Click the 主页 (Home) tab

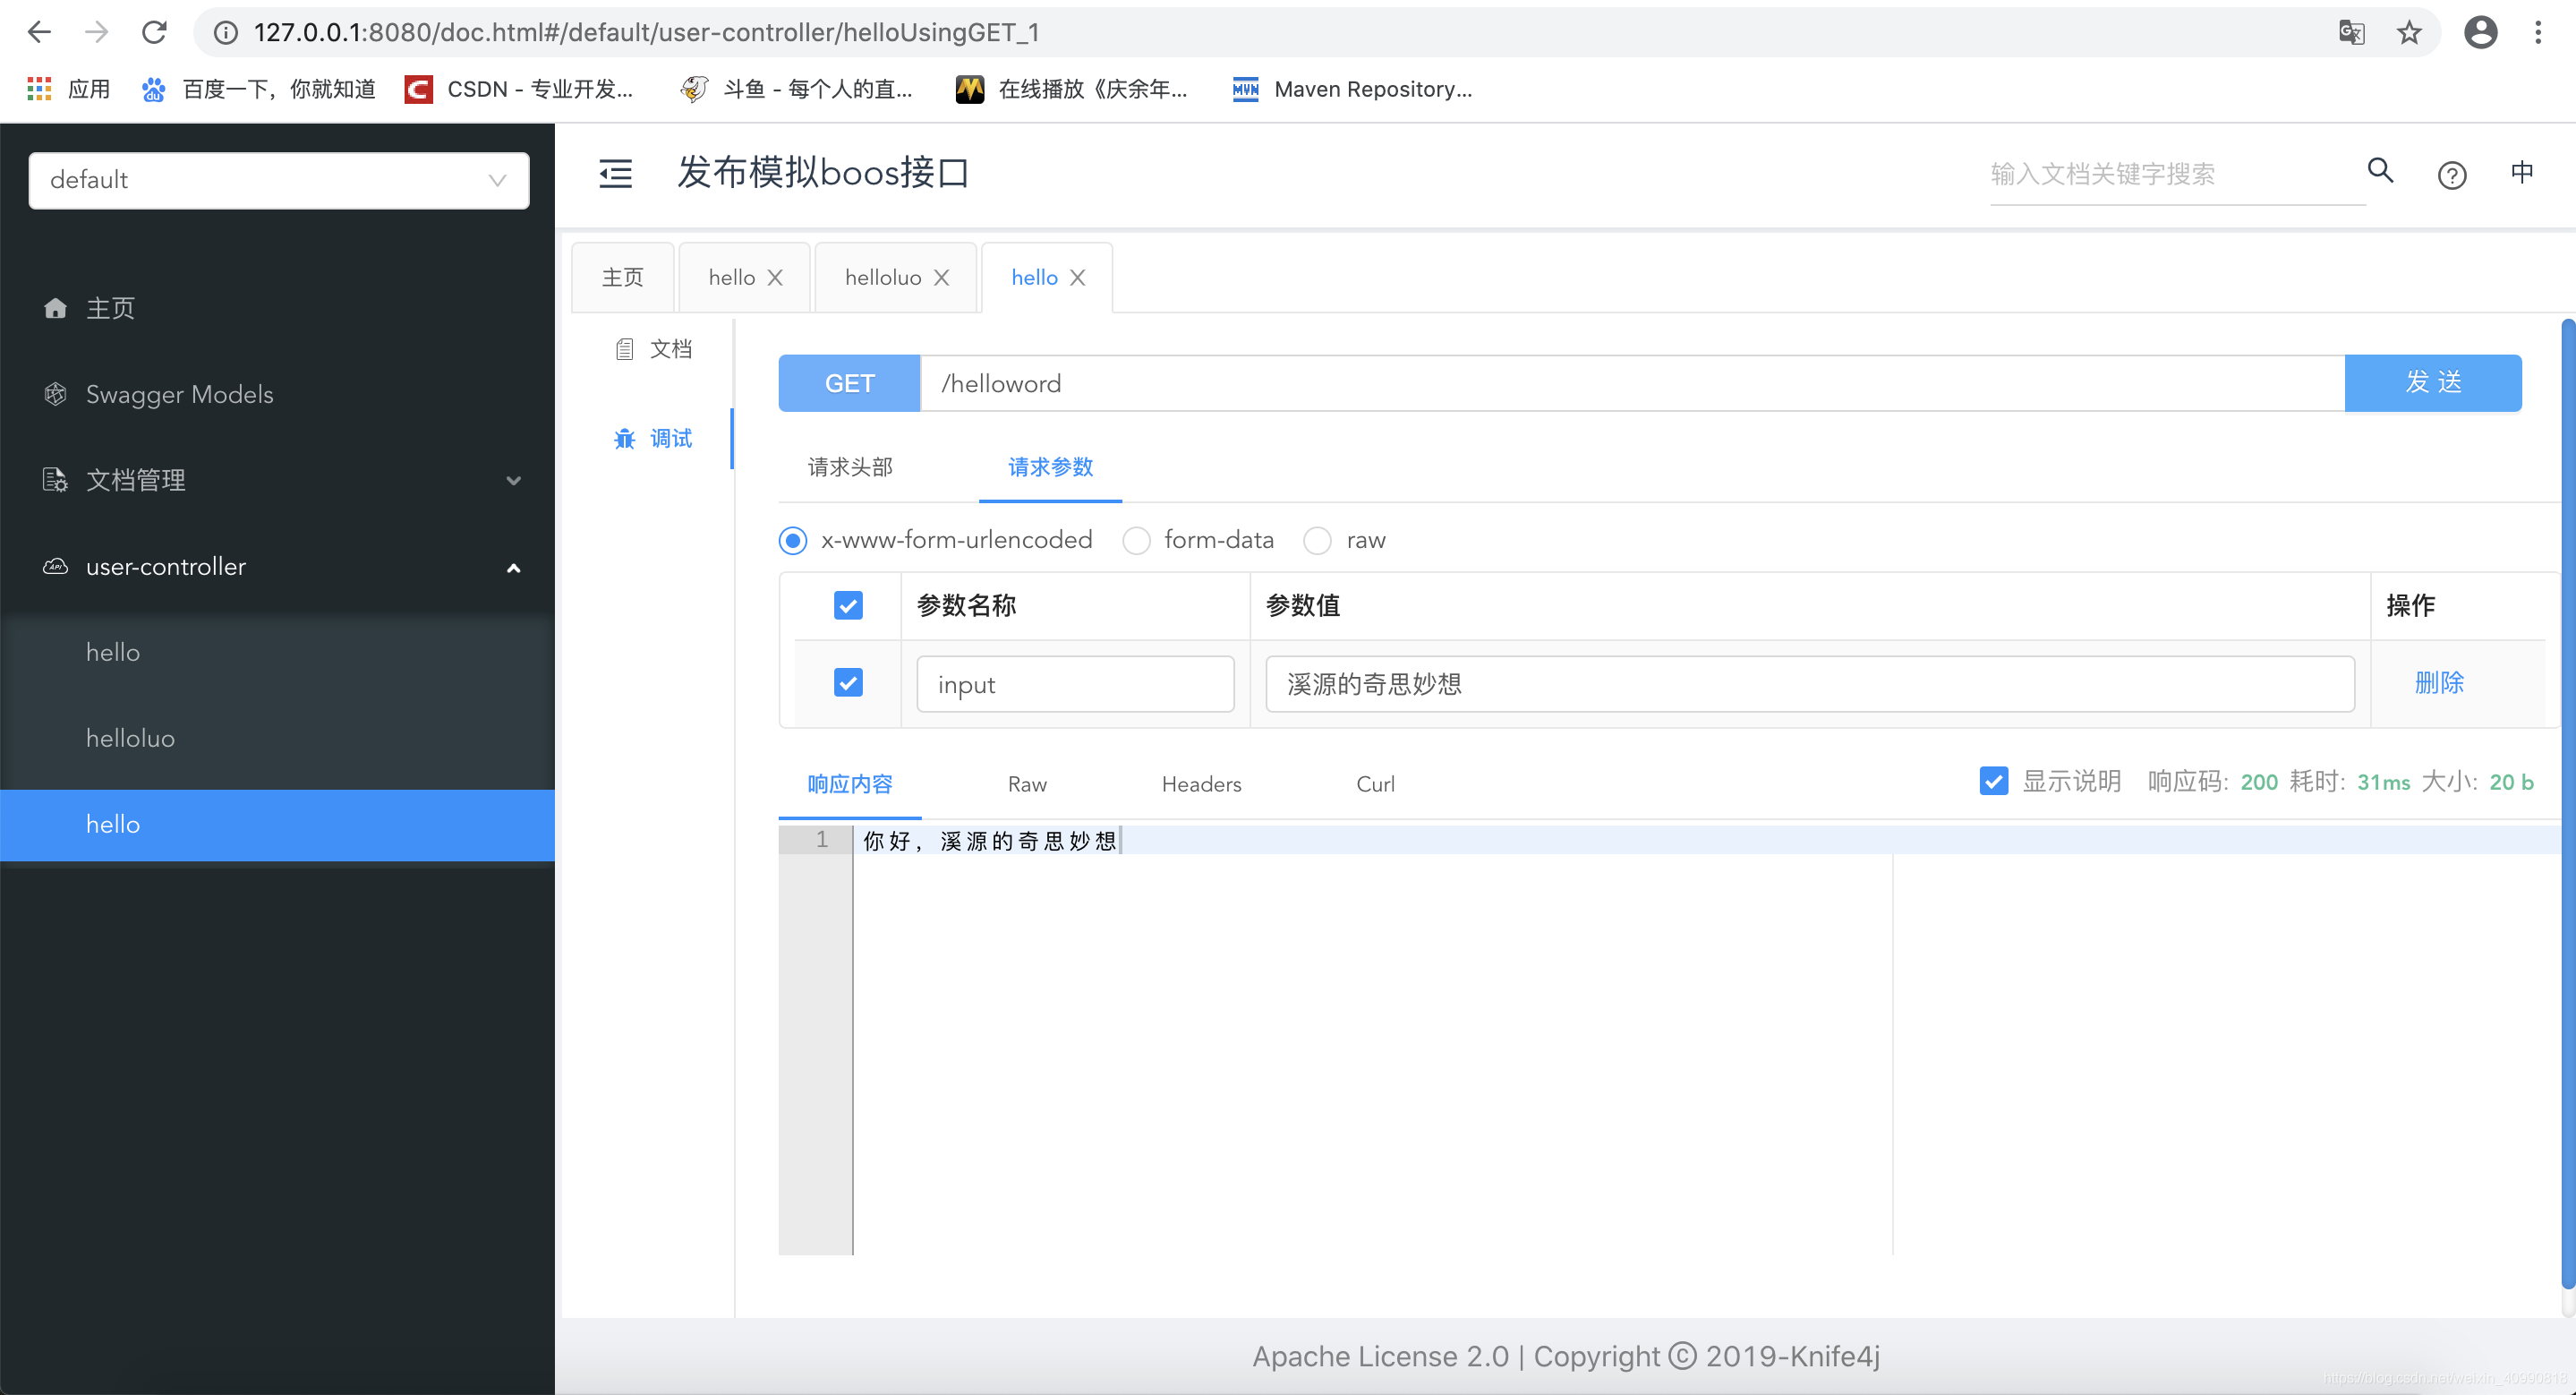tap(623, 277)
